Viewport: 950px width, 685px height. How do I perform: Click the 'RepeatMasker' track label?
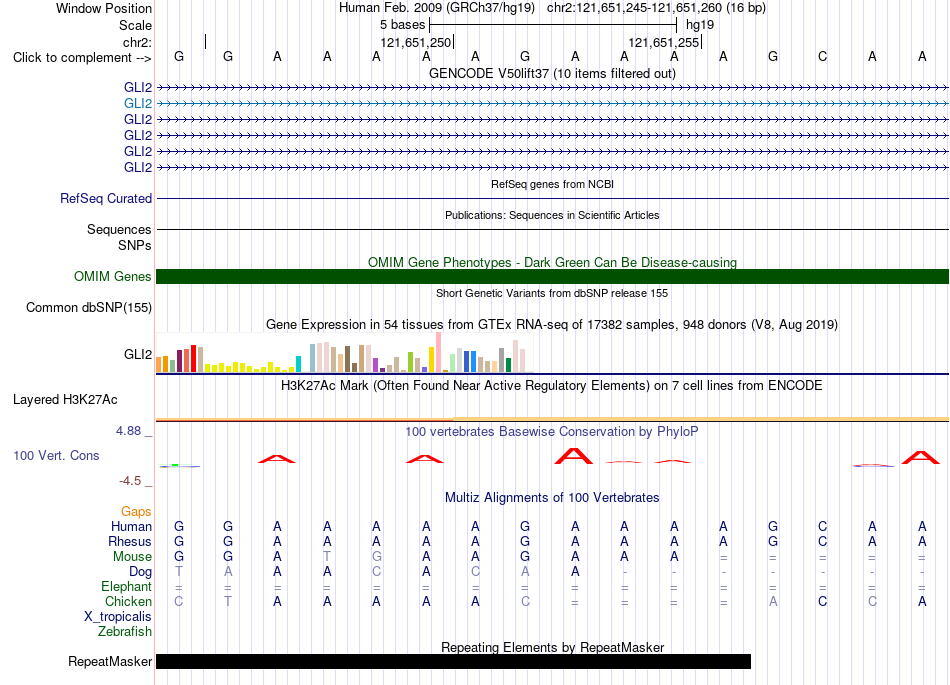110,661
